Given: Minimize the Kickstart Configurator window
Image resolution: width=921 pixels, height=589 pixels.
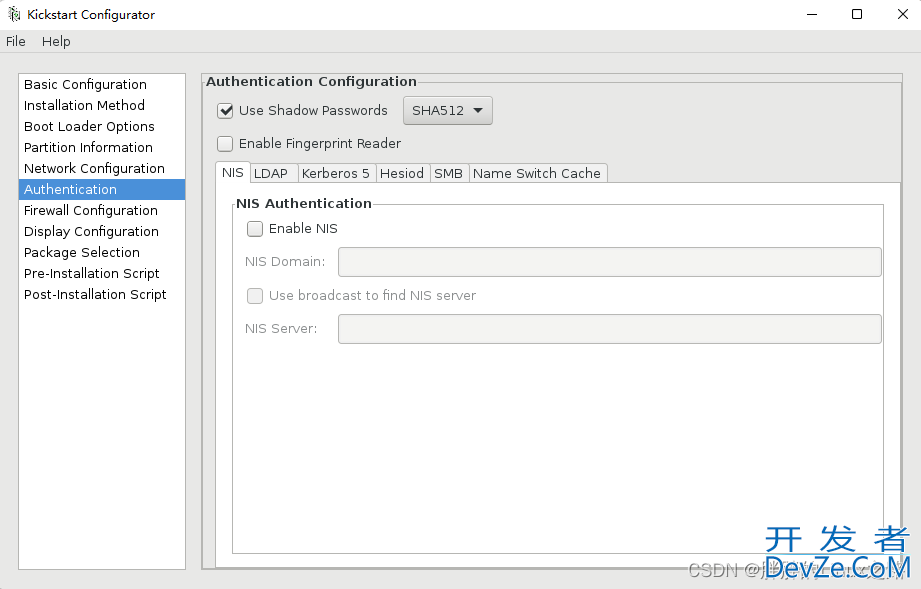Looking at the screenshot, I should [812, 14].
